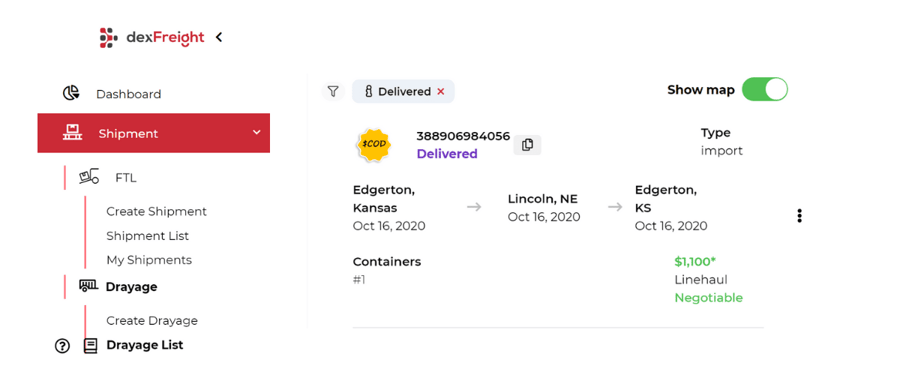Select My Shipments in sidebar
Screen dimensions: 900x375
[x=149, y=260]
